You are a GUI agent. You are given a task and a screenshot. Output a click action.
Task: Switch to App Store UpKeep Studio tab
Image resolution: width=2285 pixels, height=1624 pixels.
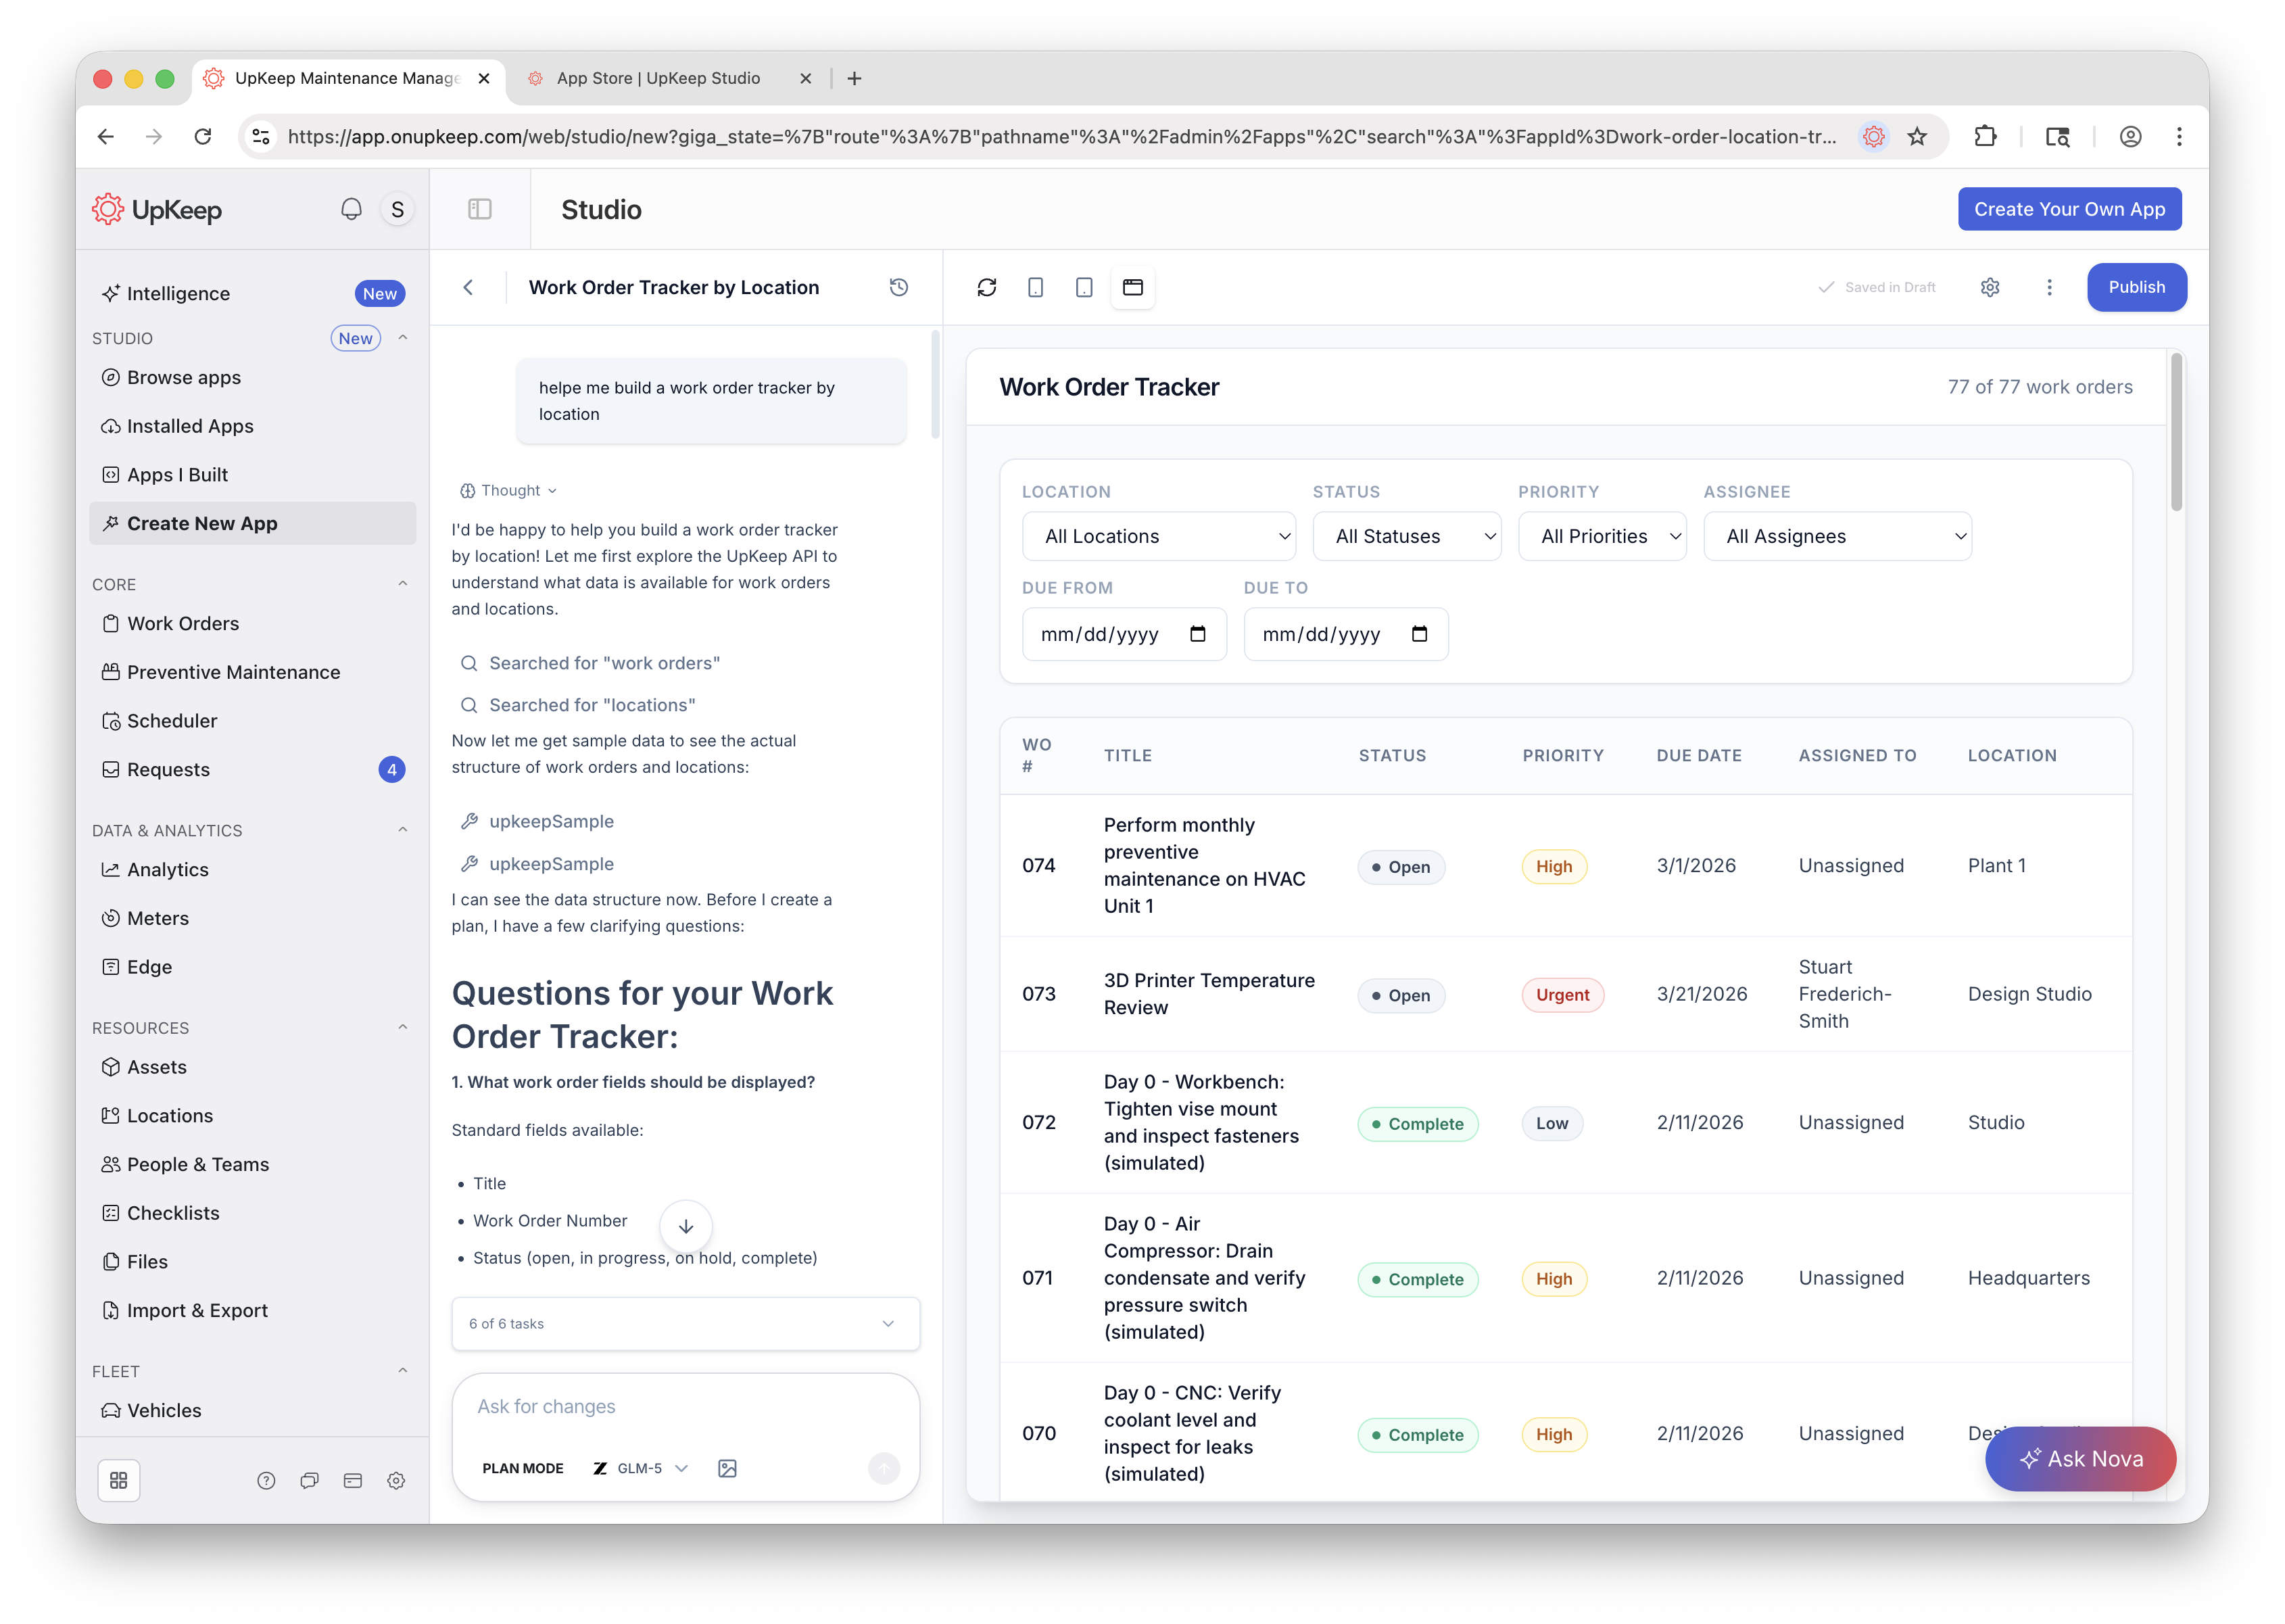pyautogui.click(x=658, y=78)
